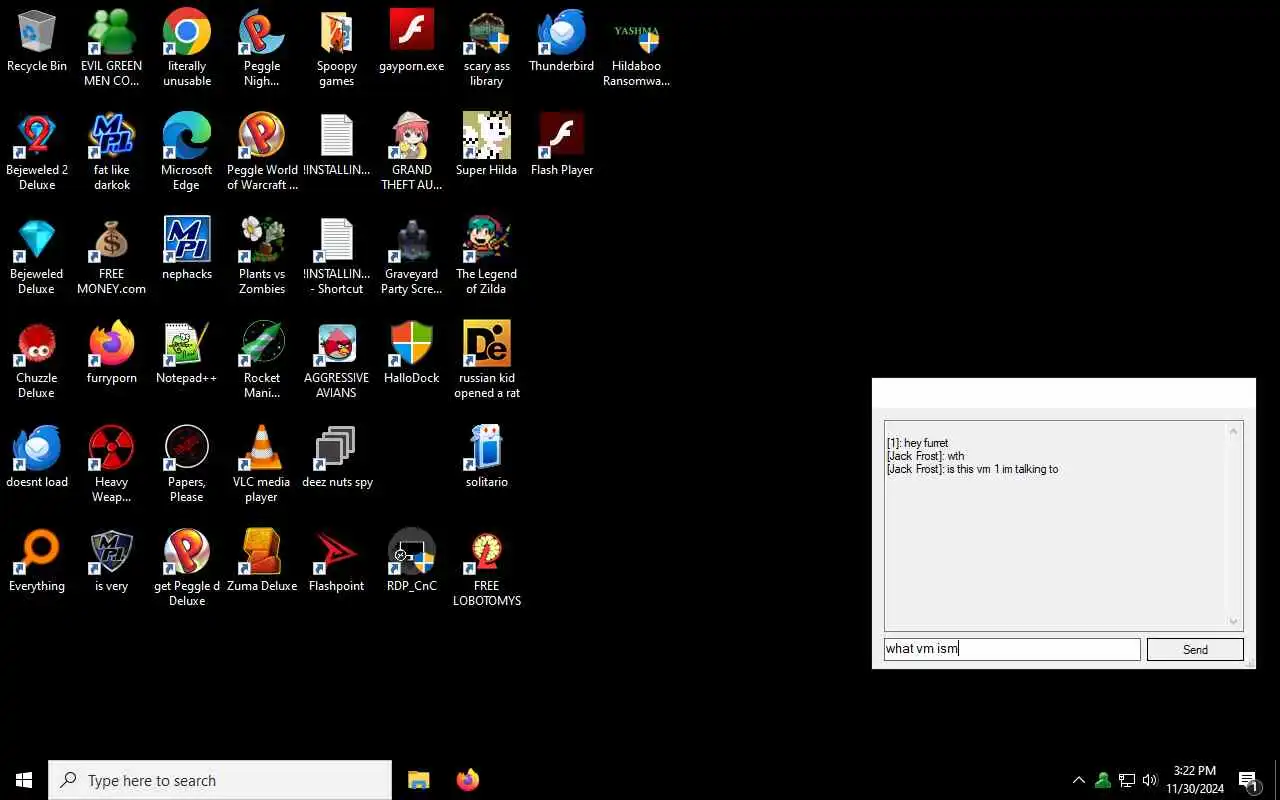Select the 'scary ass library' icon

coord(487,48)
